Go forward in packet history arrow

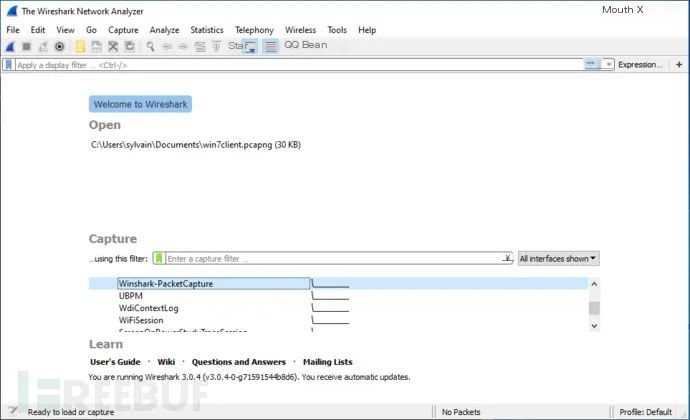[183, 46]
